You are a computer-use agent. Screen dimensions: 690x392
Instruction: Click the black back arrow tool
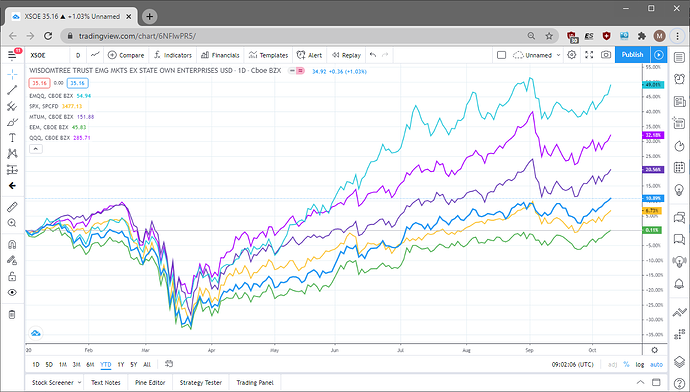[12, 186]
